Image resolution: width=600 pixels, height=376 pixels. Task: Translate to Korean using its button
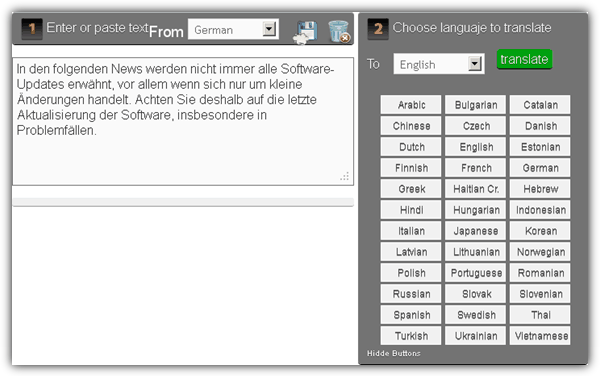click(x=540, y=231)
